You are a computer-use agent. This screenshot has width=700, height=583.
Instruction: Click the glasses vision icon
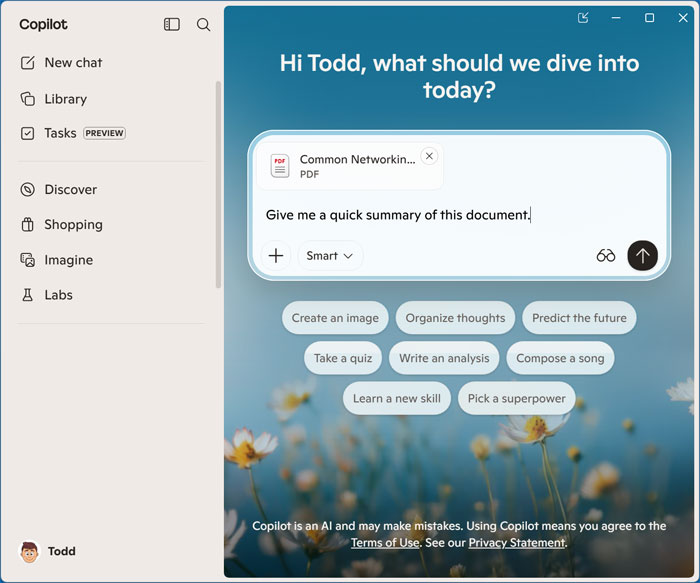[x=606, y=256]
